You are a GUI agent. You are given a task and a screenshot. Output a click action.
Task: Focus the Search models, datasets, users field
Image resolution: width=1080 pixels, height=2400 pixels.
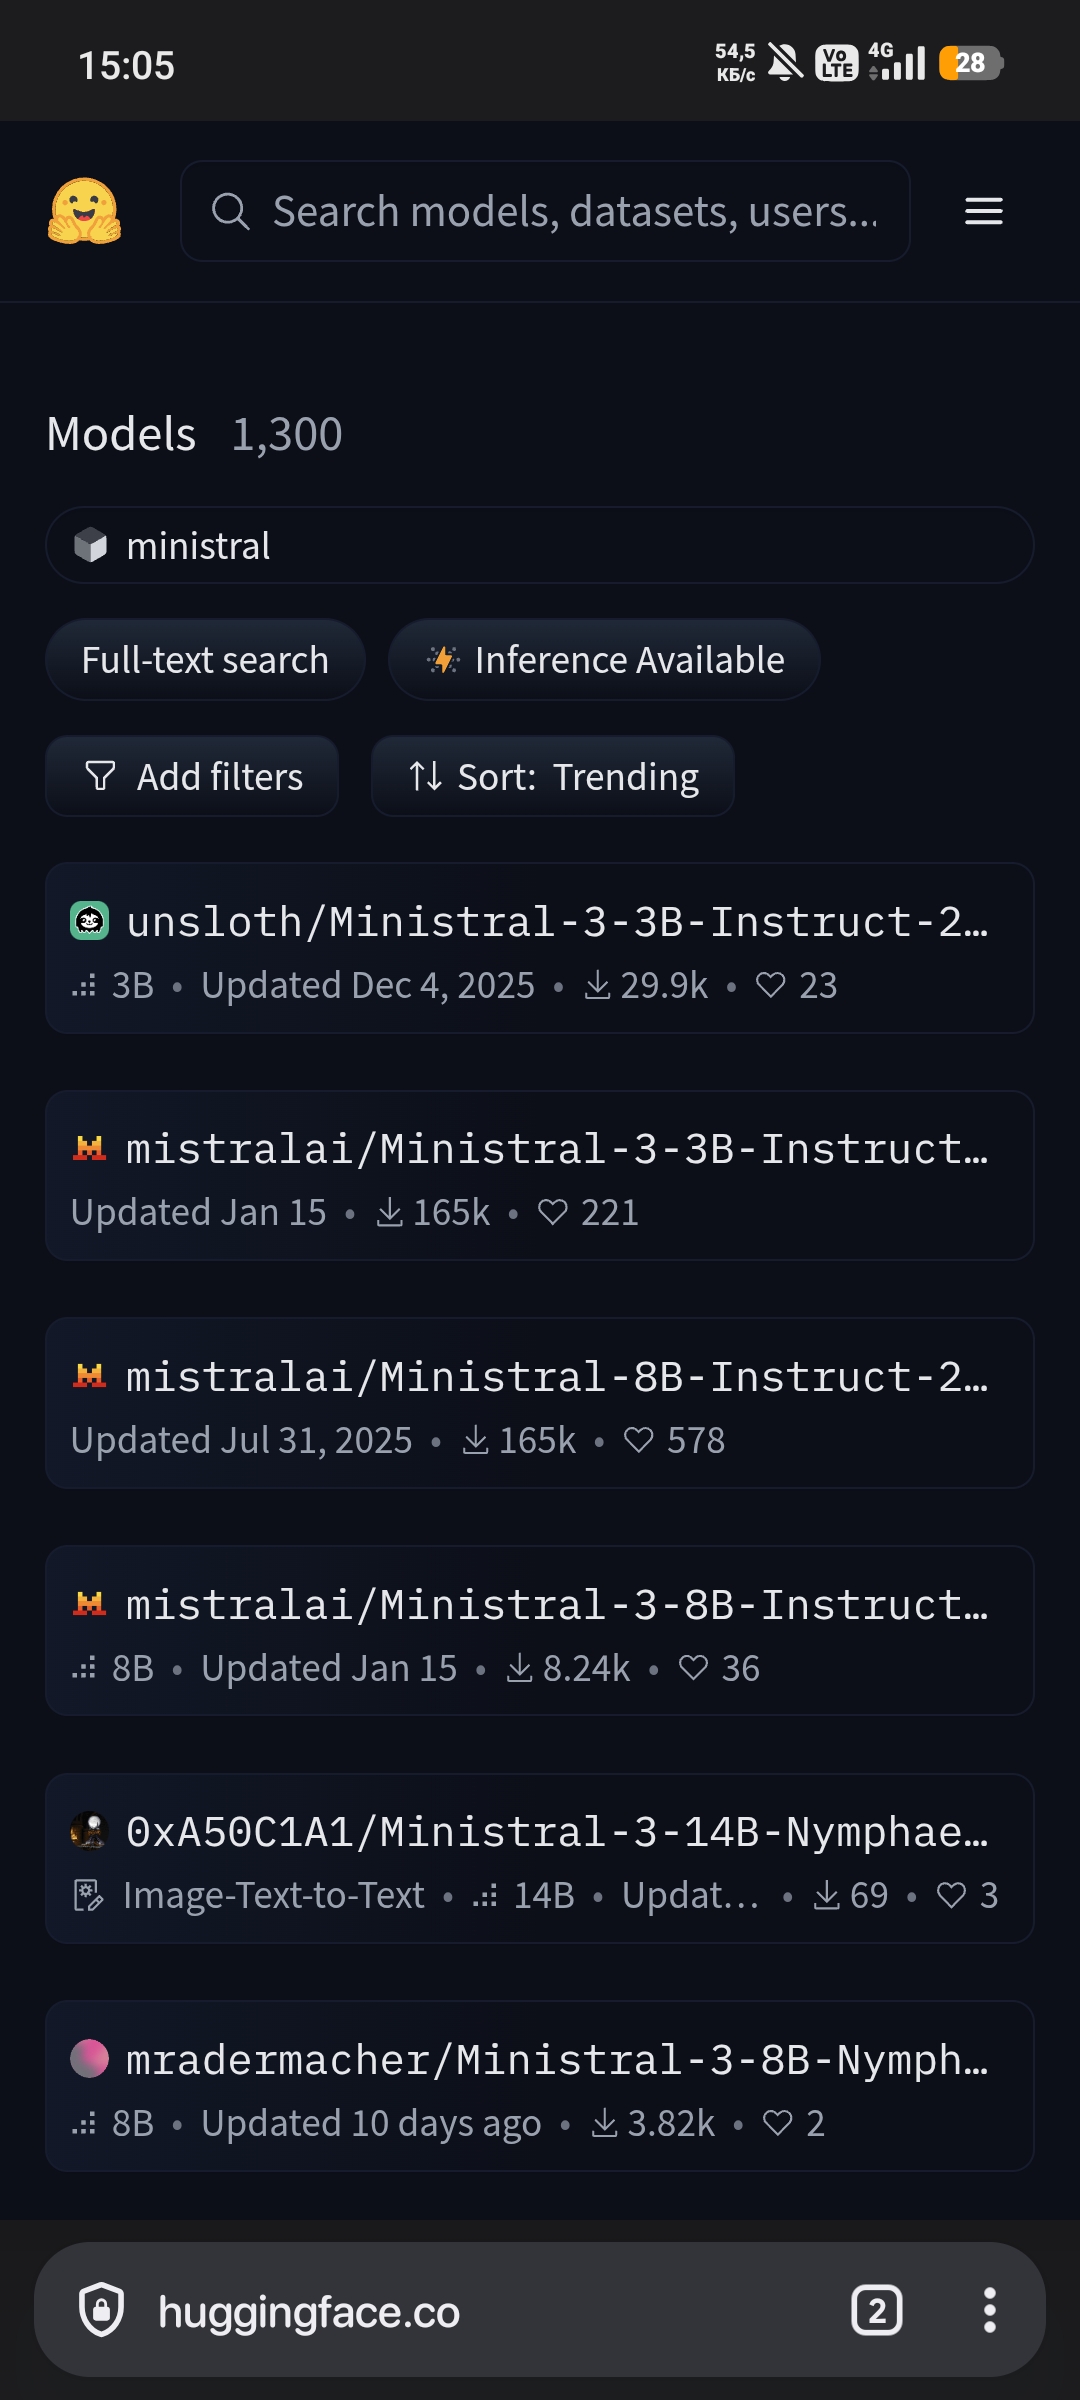[x=545, y=211]
